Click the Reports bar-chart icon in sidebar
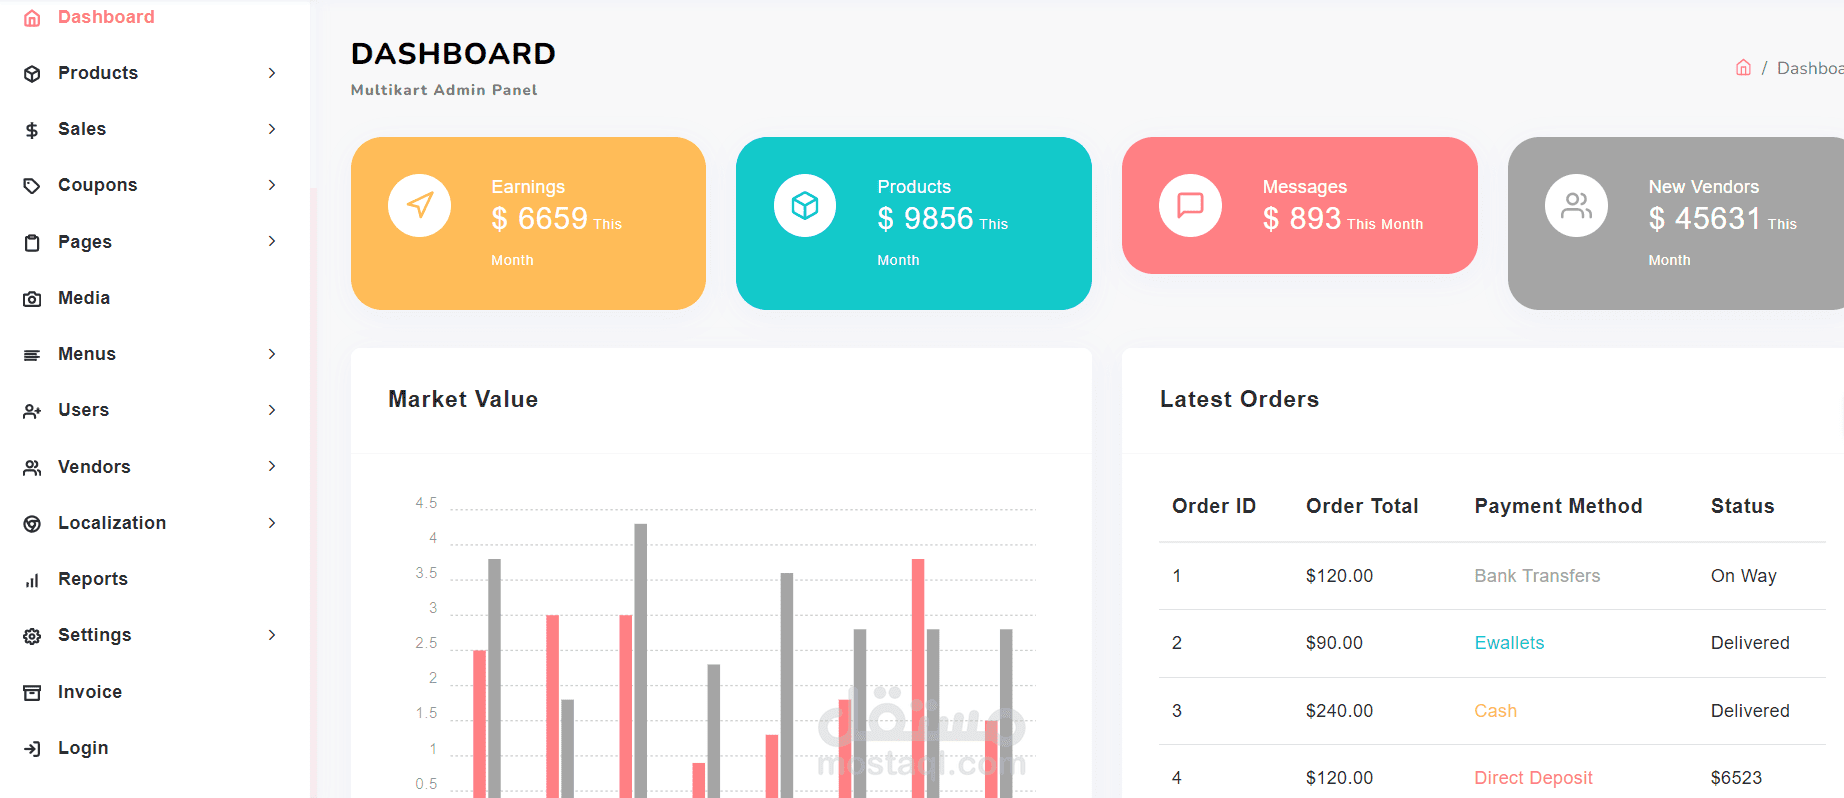 point(32,580)
